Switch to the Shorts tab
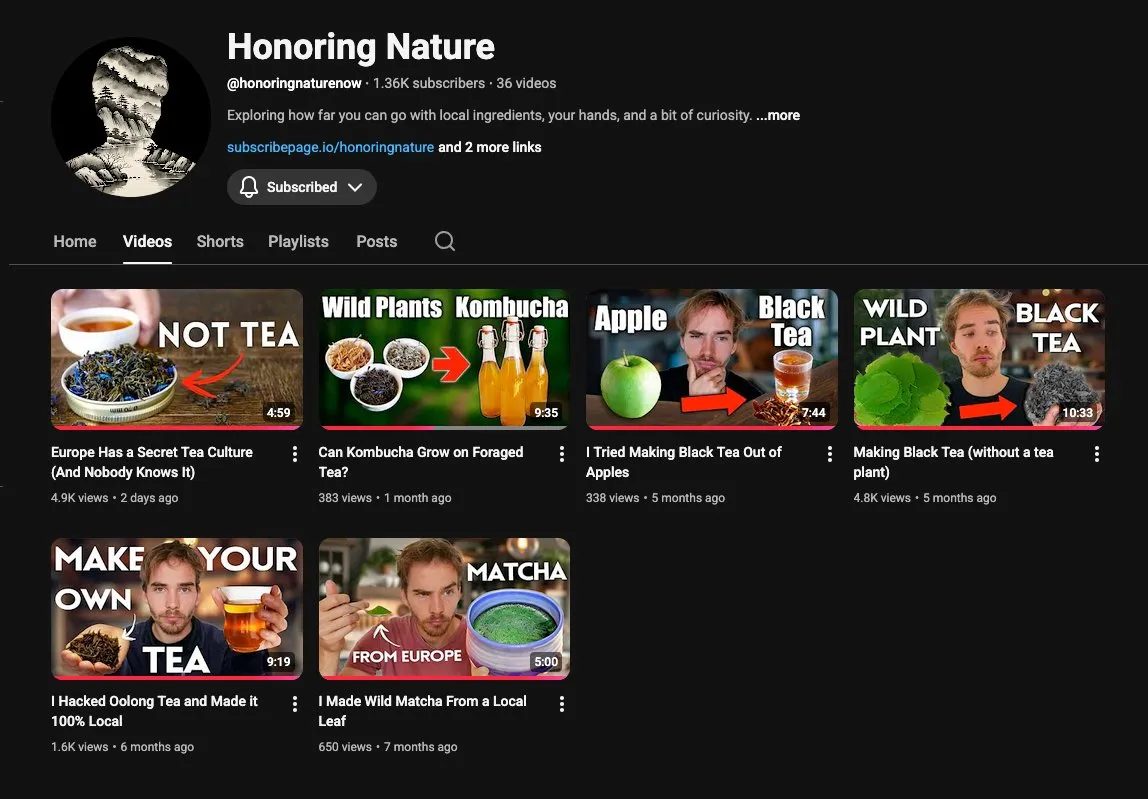 tap(220, 241)
